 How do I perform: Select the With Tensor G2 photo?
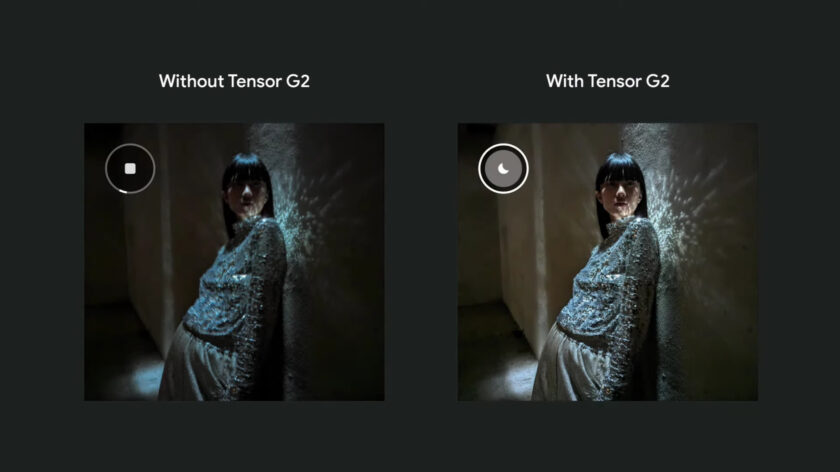click(608, 262)
